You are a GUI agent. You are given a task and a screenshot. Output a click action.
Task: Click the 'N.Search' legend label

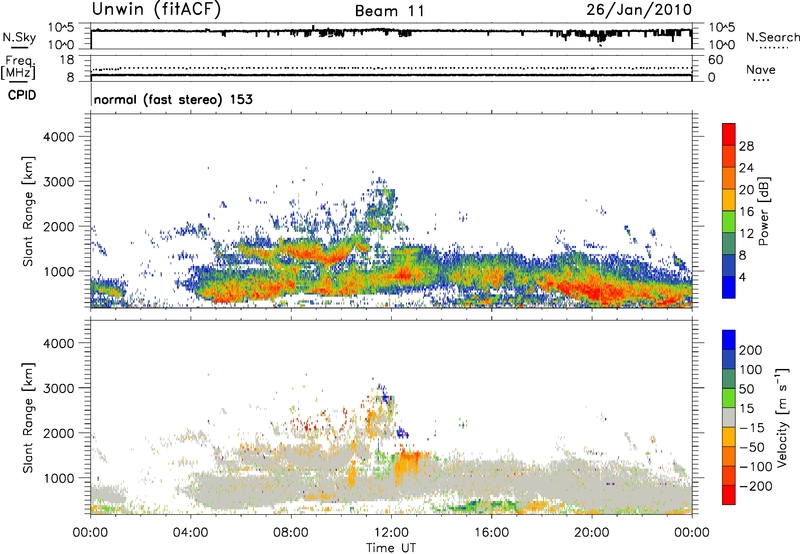click(772, 37)
